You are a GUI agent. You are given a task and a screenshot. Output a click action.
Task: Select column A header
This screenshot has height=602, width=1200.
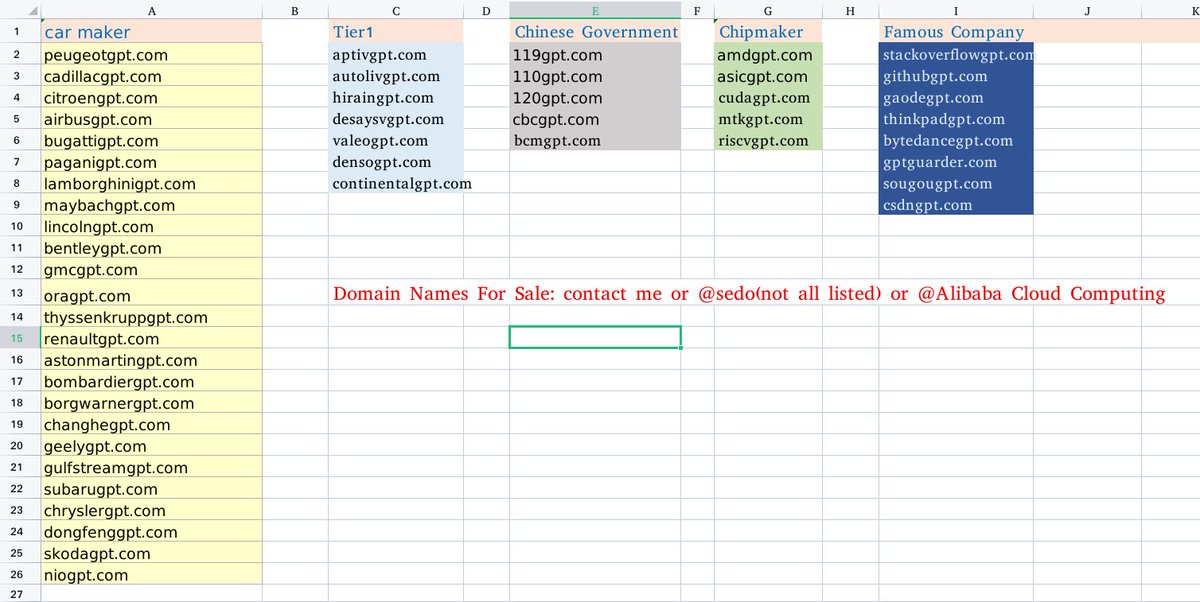coord(151,9)
